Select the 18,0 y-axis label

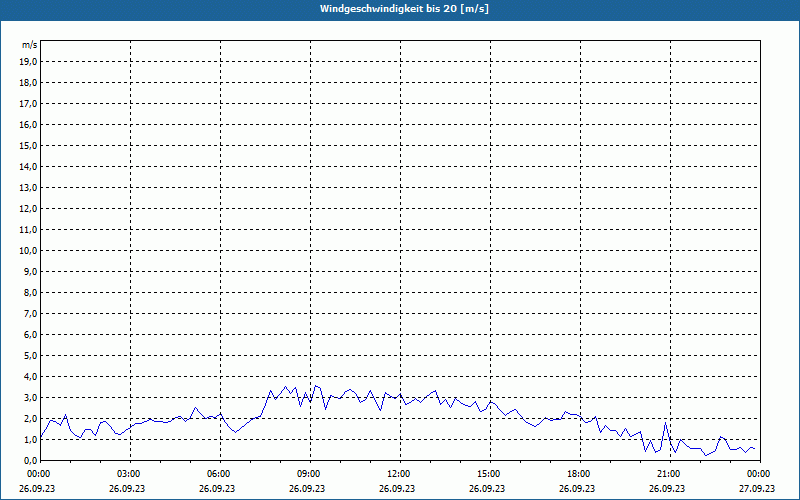(x=28, y=83)
